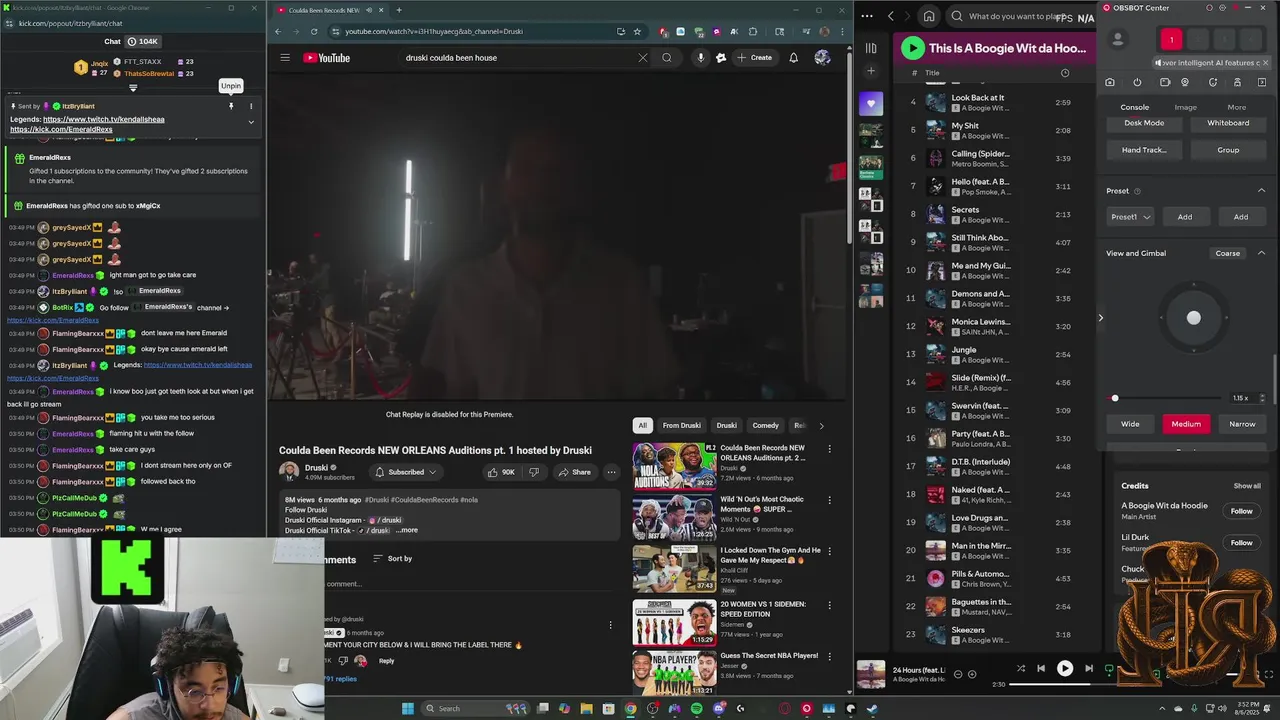The width and height of the screenshot is (1280, 720).
Task: Open the Subscribed dropdown for Druski
Action: [x=405, y=472]
